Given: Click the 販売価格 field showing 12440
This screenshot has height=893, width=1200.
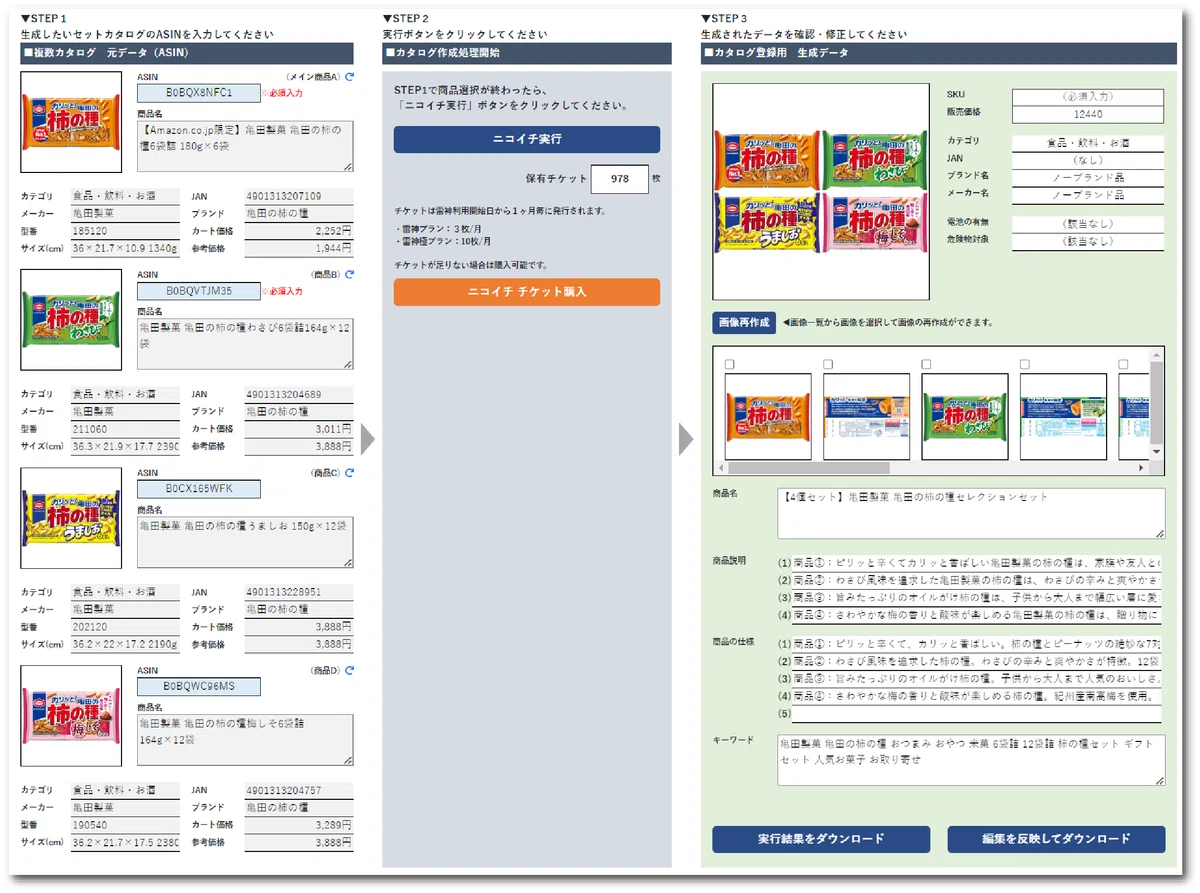Looking at the screenshot, I should (1088, 115).
